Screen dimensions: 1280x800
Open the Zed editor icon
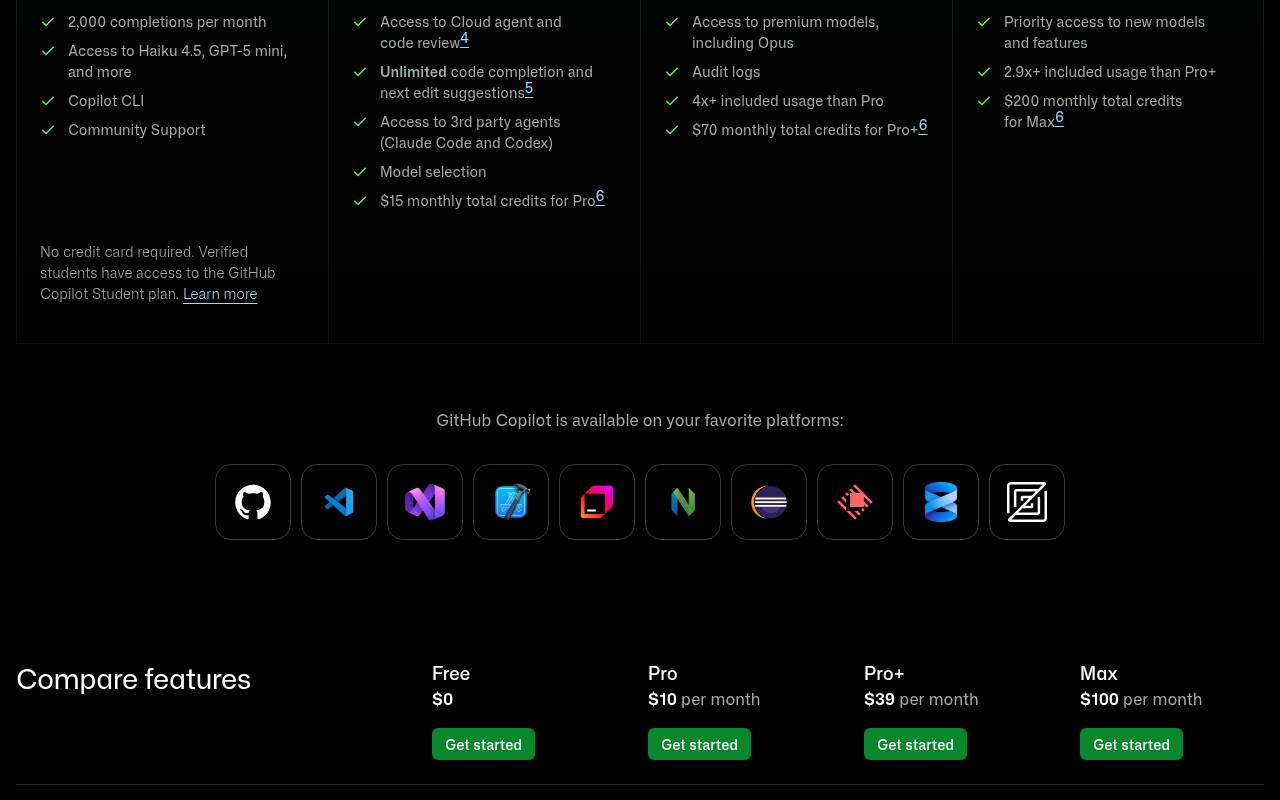click(1027, 502)
